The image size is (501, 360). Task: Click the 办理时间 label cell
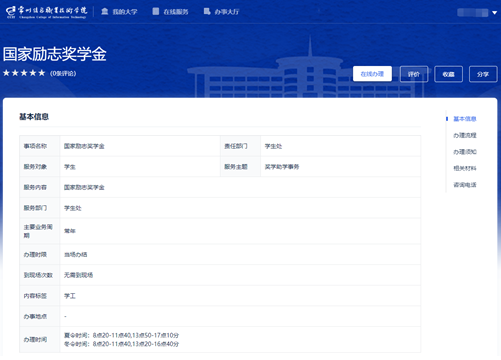(40, 340)
